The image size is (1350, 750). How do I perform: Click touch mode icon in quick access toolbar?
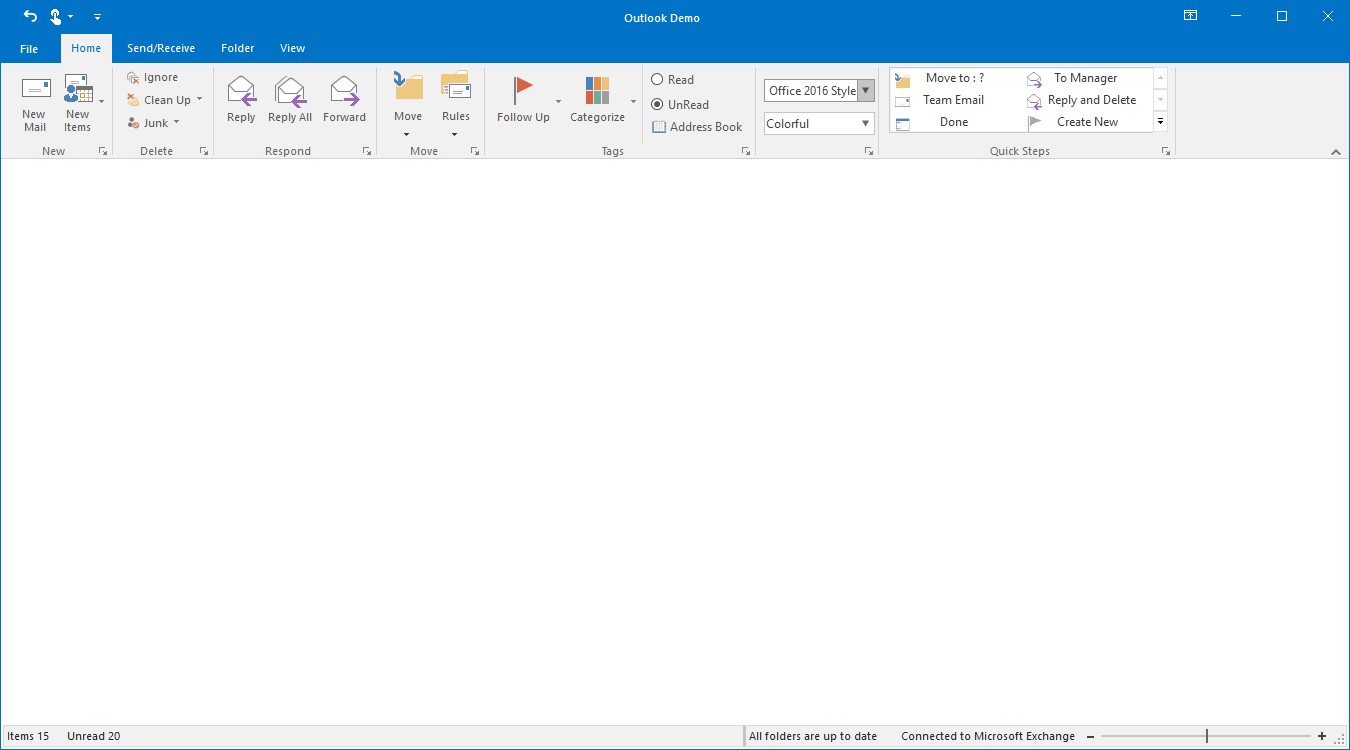tap(57, 17)
